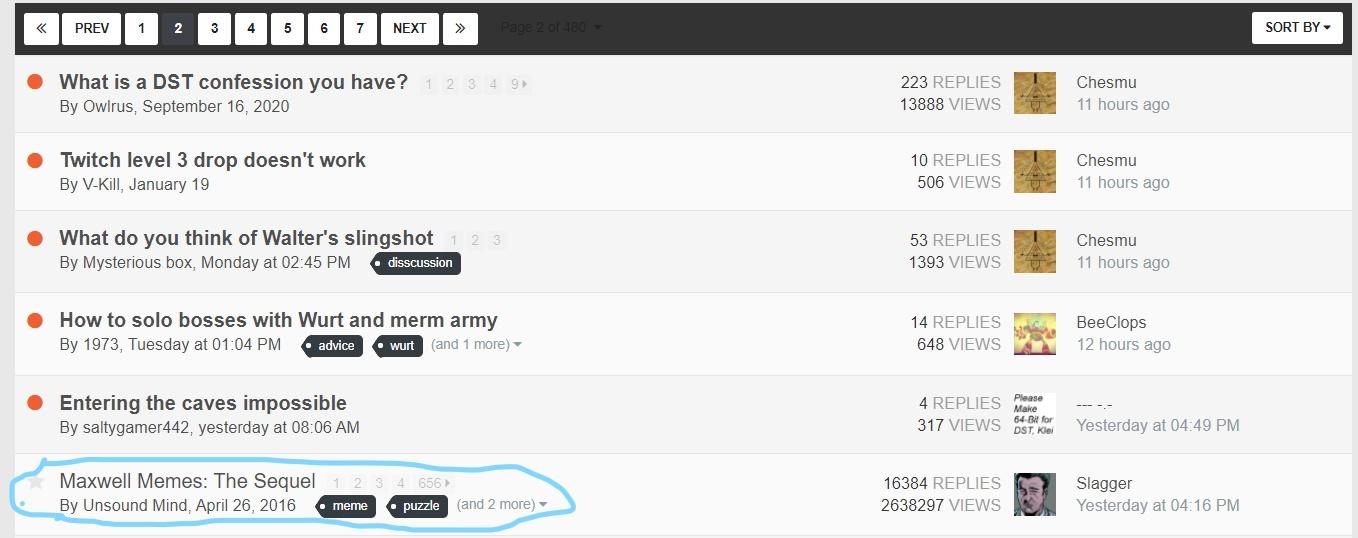Open 'What is a DST confession you have?' topic
This screenshot has height=538, width=1358.
[x=234, y=82]
